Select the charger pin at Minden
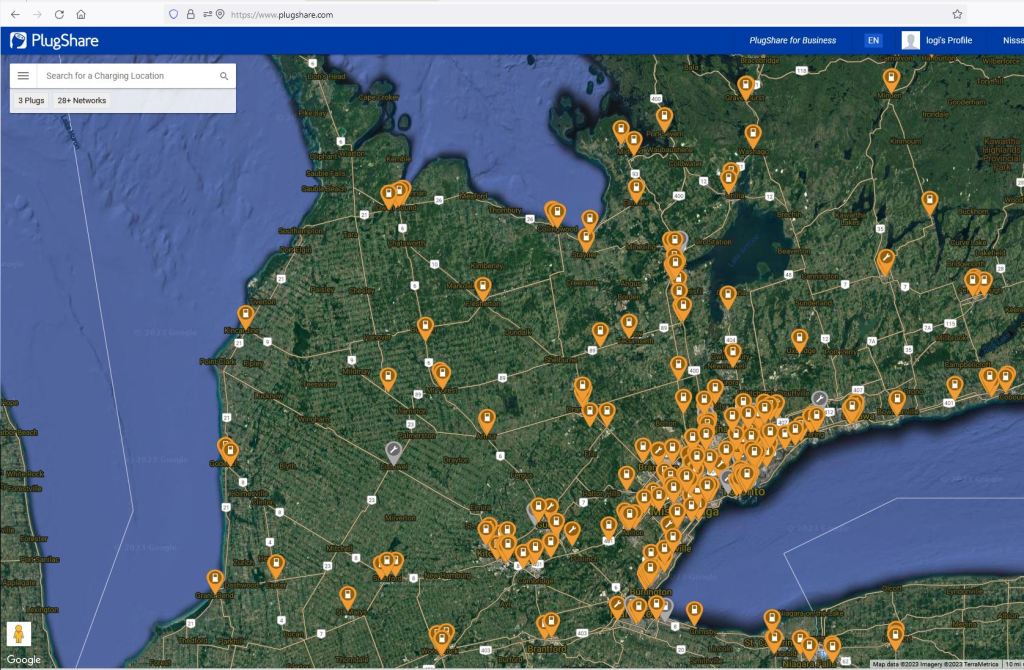Viewport: 1024px width, 670px height. (x=890, y=78)
